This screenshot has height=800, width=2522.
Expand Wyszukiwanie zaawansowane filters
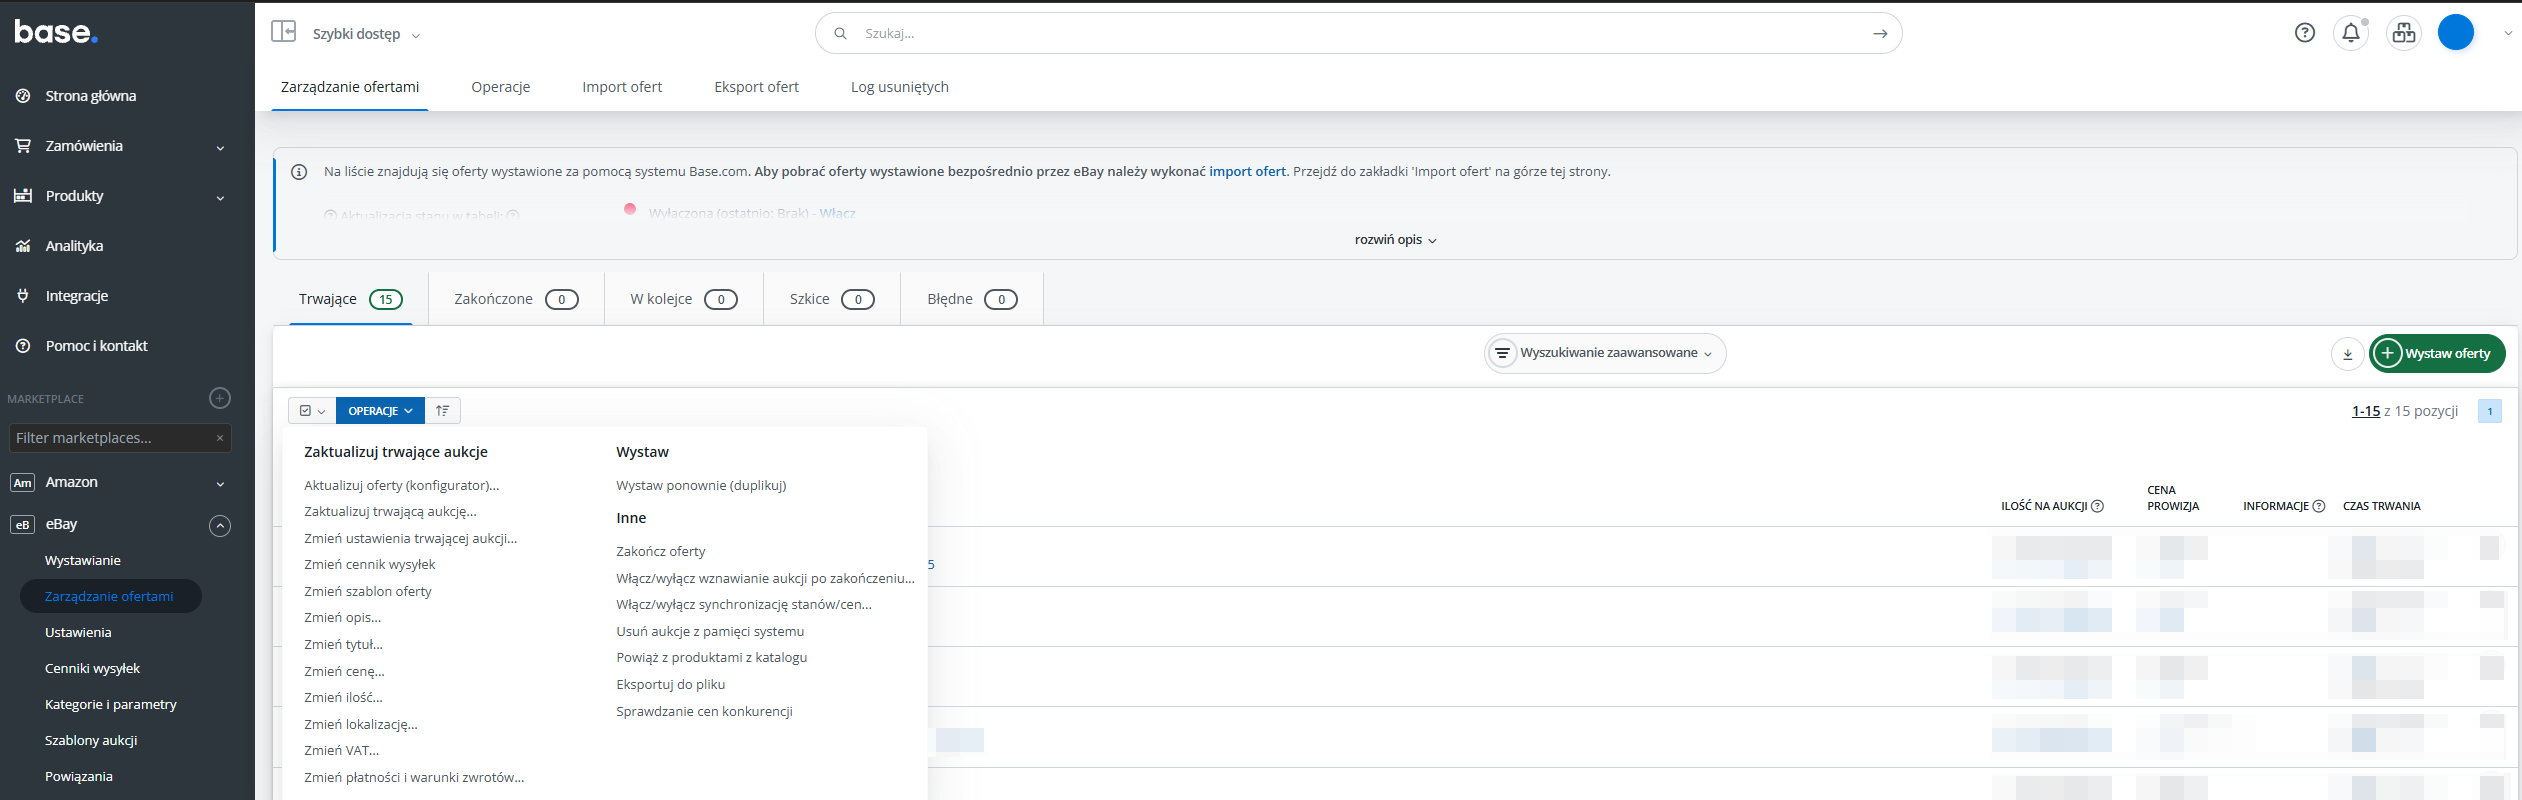coord(1605,353)
